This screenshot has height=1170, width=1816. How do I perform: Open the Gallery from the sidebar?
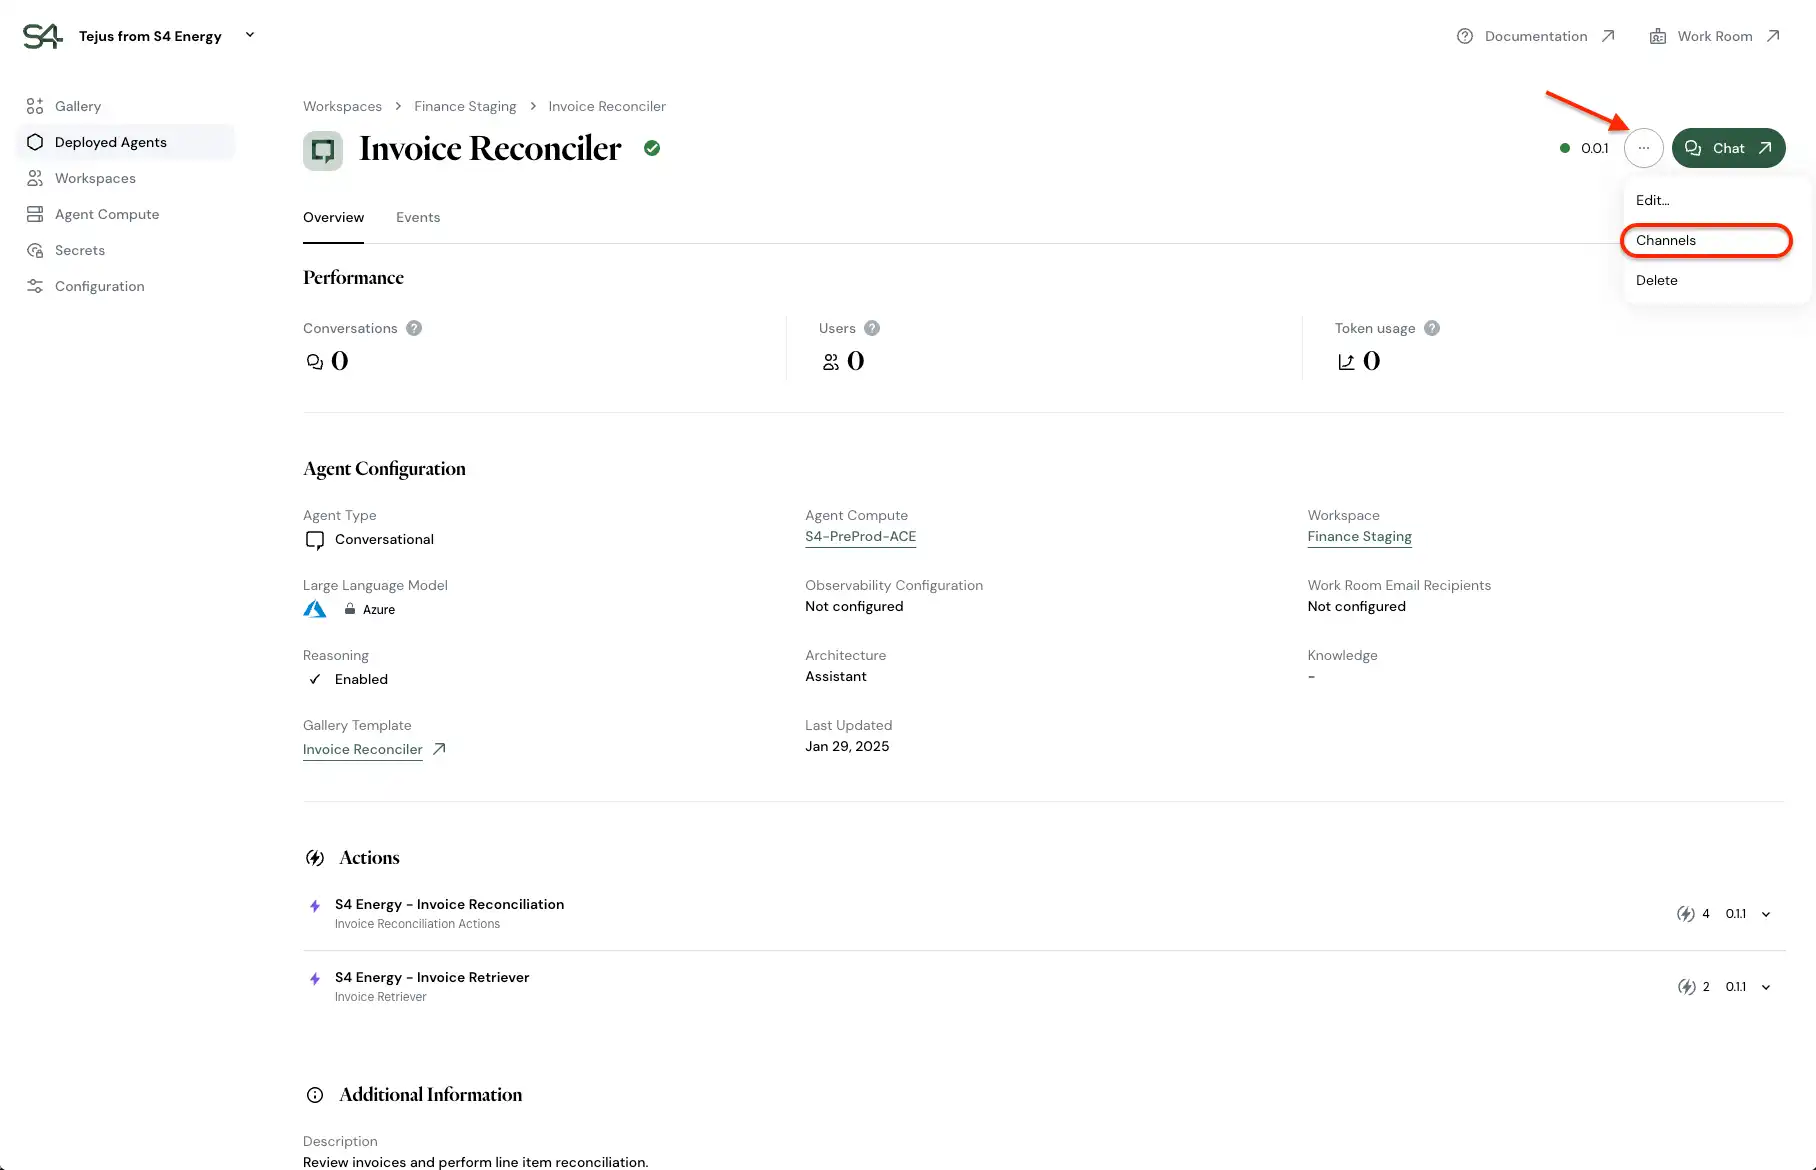click(77, 106)
